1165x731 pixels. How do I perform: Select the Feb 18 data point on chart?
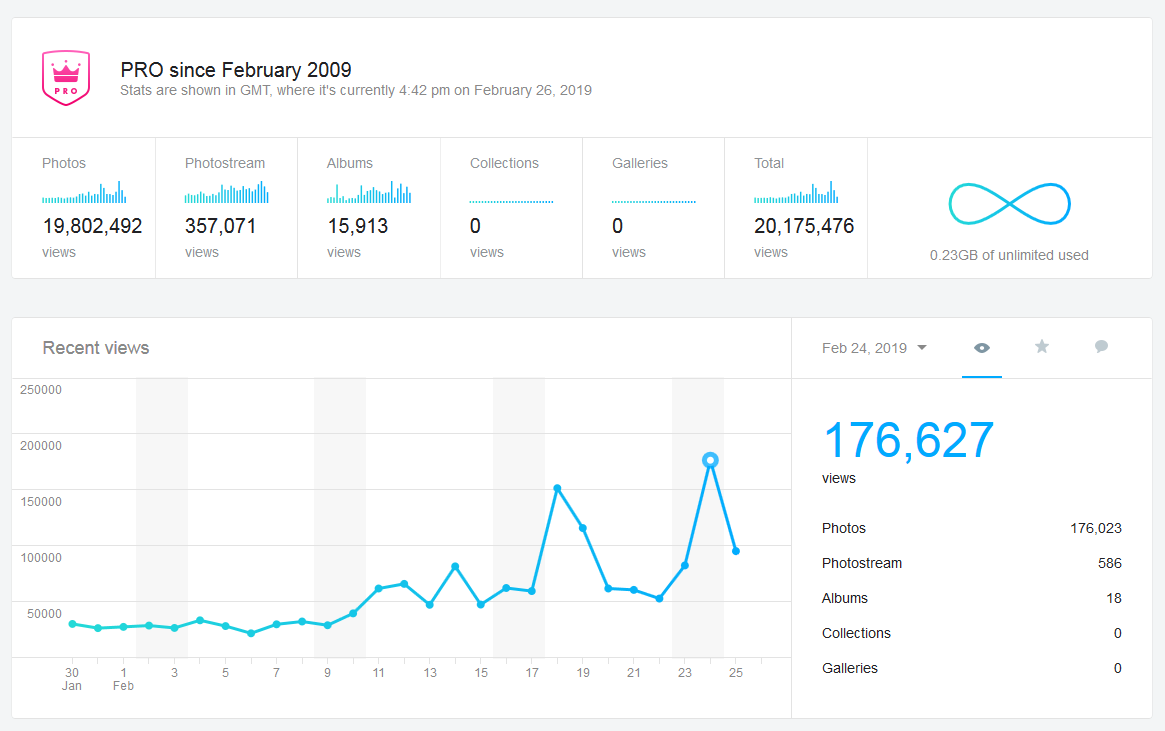(x=557, y=488)
